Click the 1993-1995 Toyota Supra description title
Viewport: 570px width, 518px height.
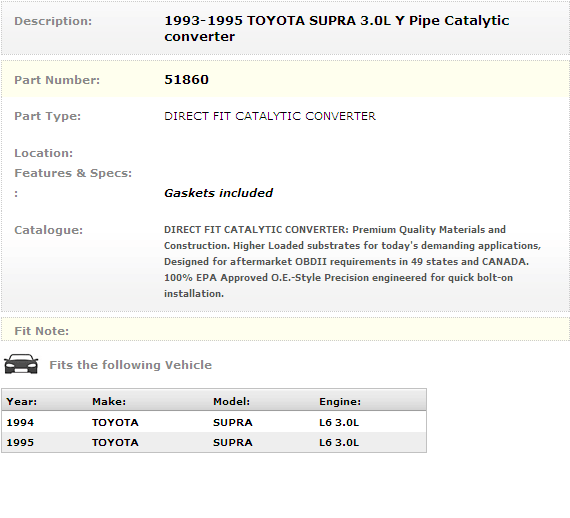click(x=337, y=28)
